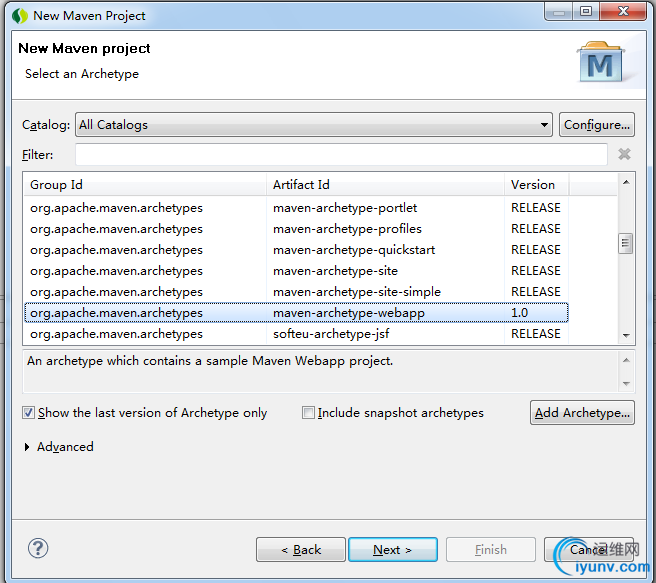
Task: Clear the filter with the X icon
Action: tap(624, 154)
